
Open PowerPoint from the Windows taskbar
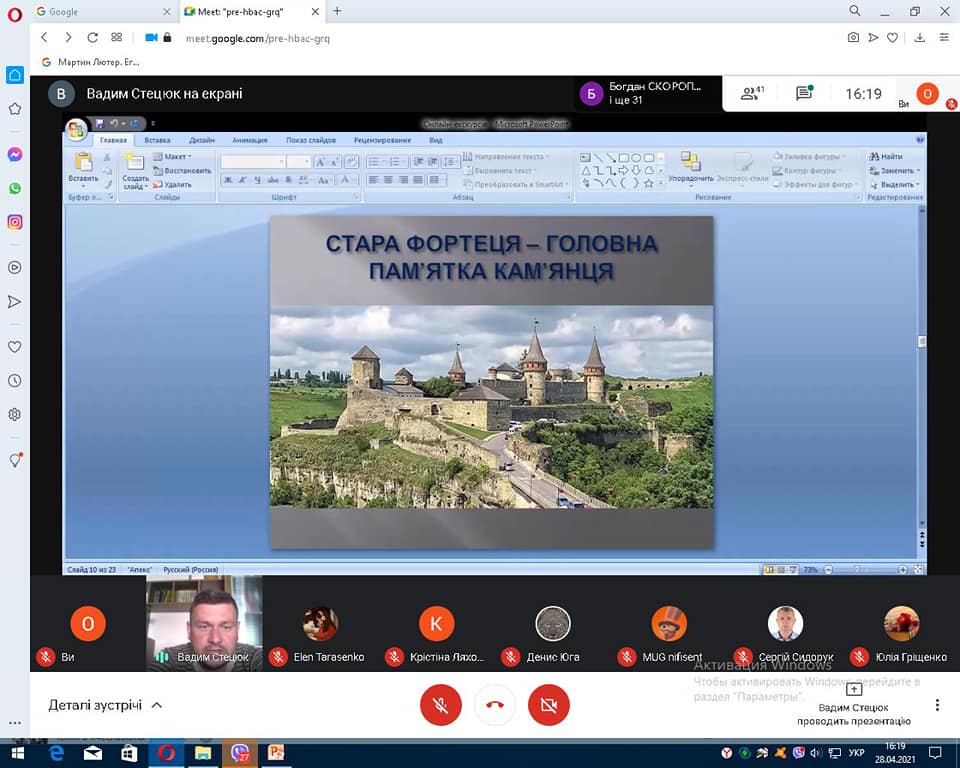(275, 753)
